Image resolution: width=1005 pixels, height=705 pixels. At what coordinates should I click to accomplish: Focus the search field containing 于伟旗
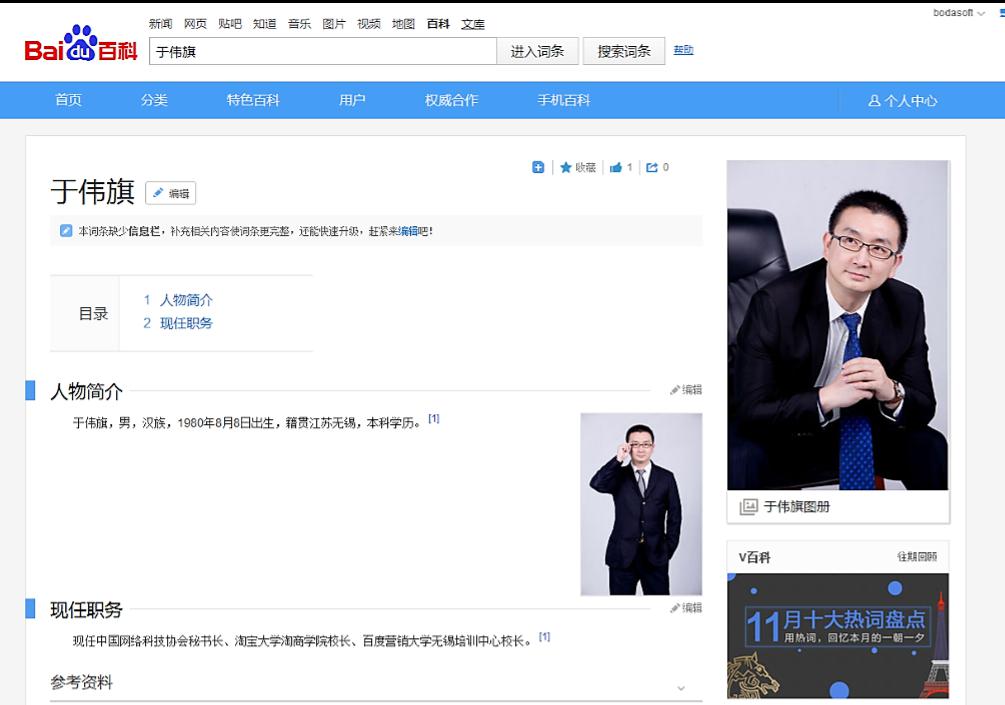tap(323, 51)
